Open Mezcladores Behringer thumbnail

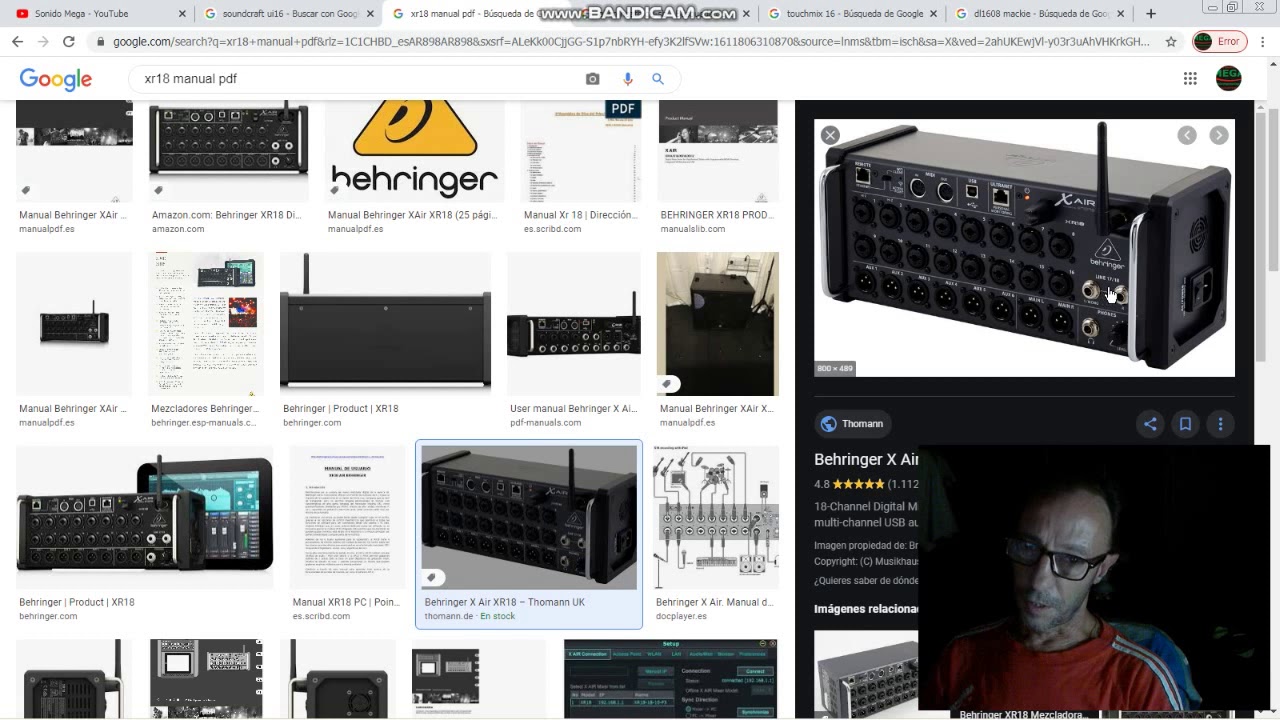point(206,324)
